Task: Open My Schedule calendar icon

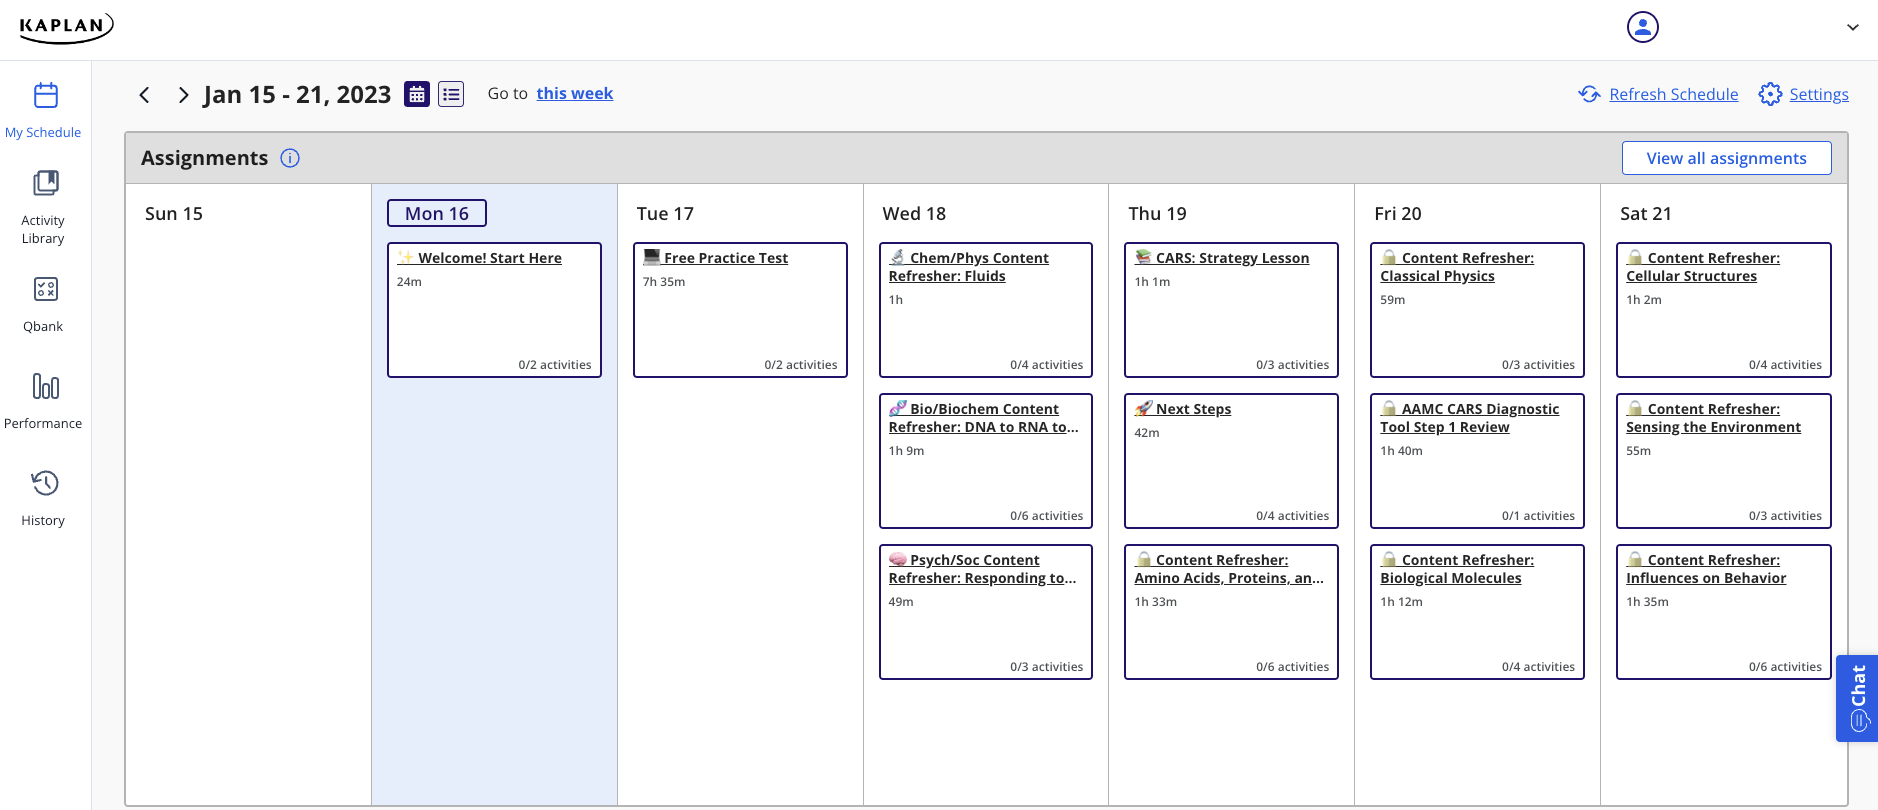Action: [45, 96]
